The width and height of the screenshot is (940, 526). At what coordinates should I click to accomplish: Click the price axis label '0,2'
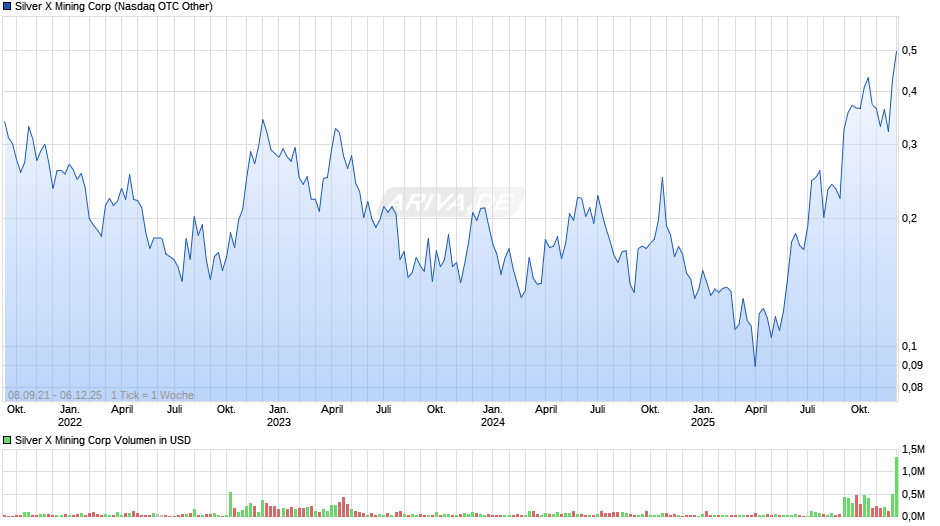point(909,218)
